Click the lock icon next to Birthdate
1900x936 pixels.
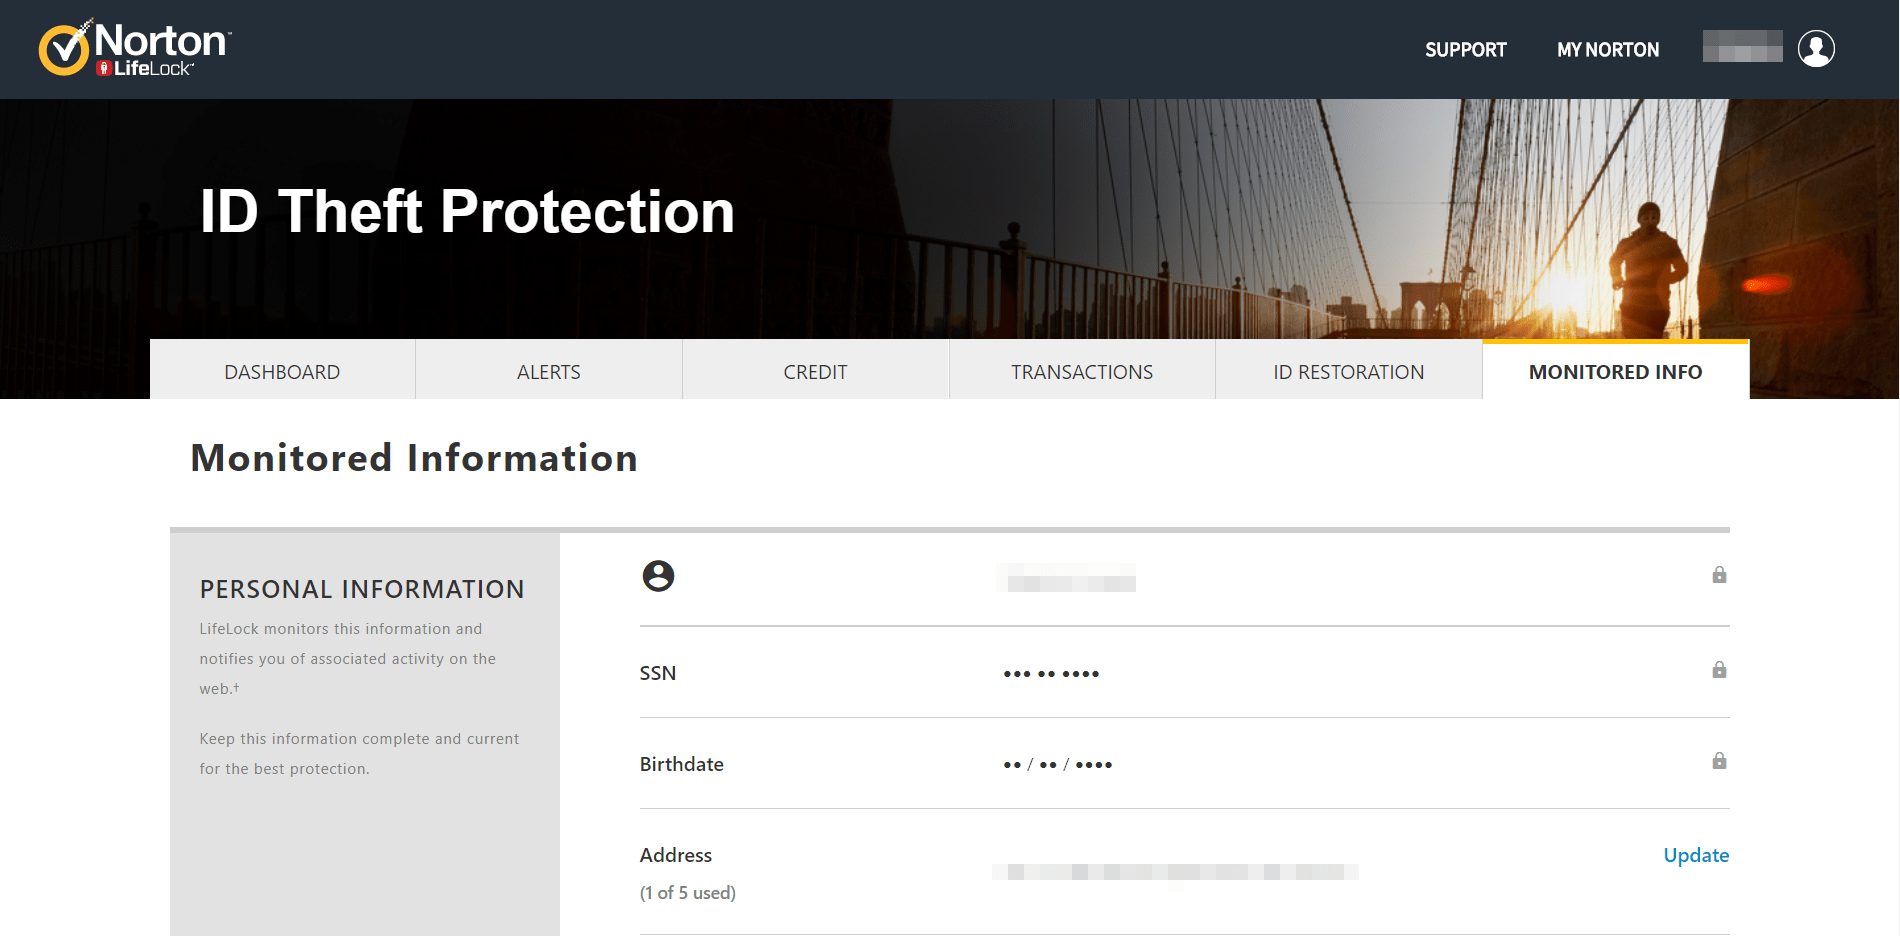tap(1719, 761)
